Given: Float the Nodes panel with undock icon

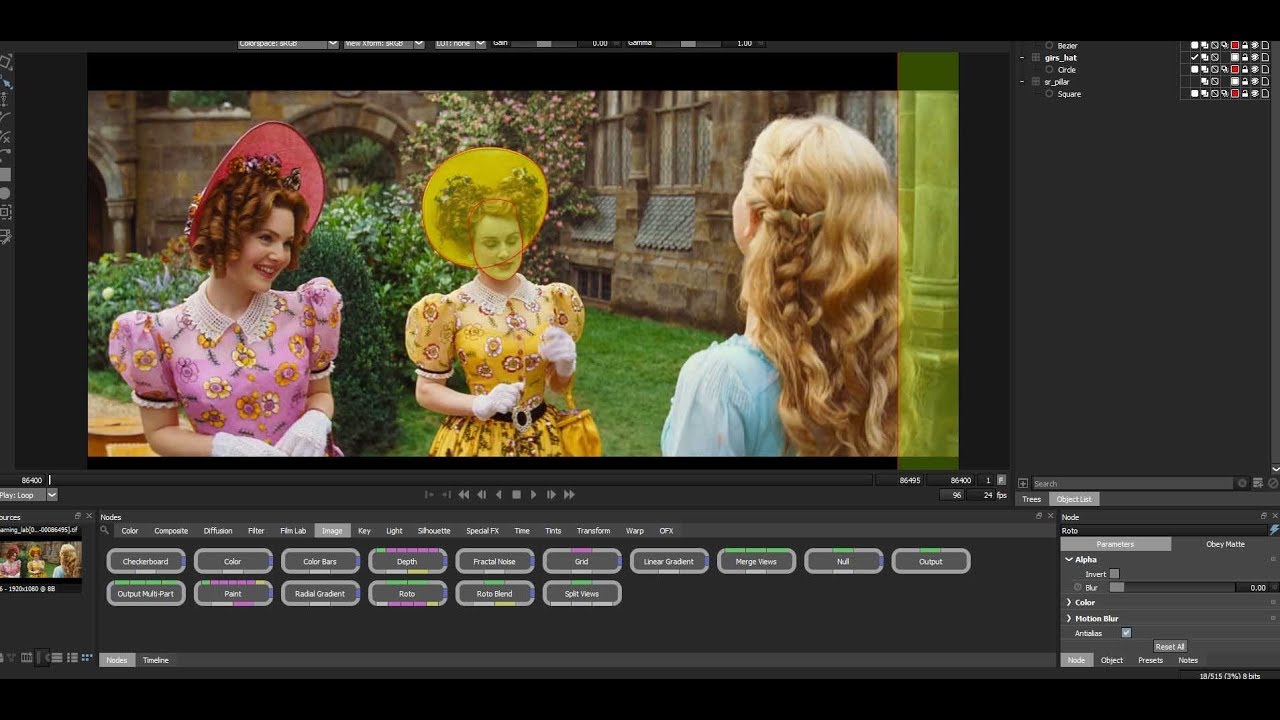Looking at the screenshot, I should pos(1039,516).
